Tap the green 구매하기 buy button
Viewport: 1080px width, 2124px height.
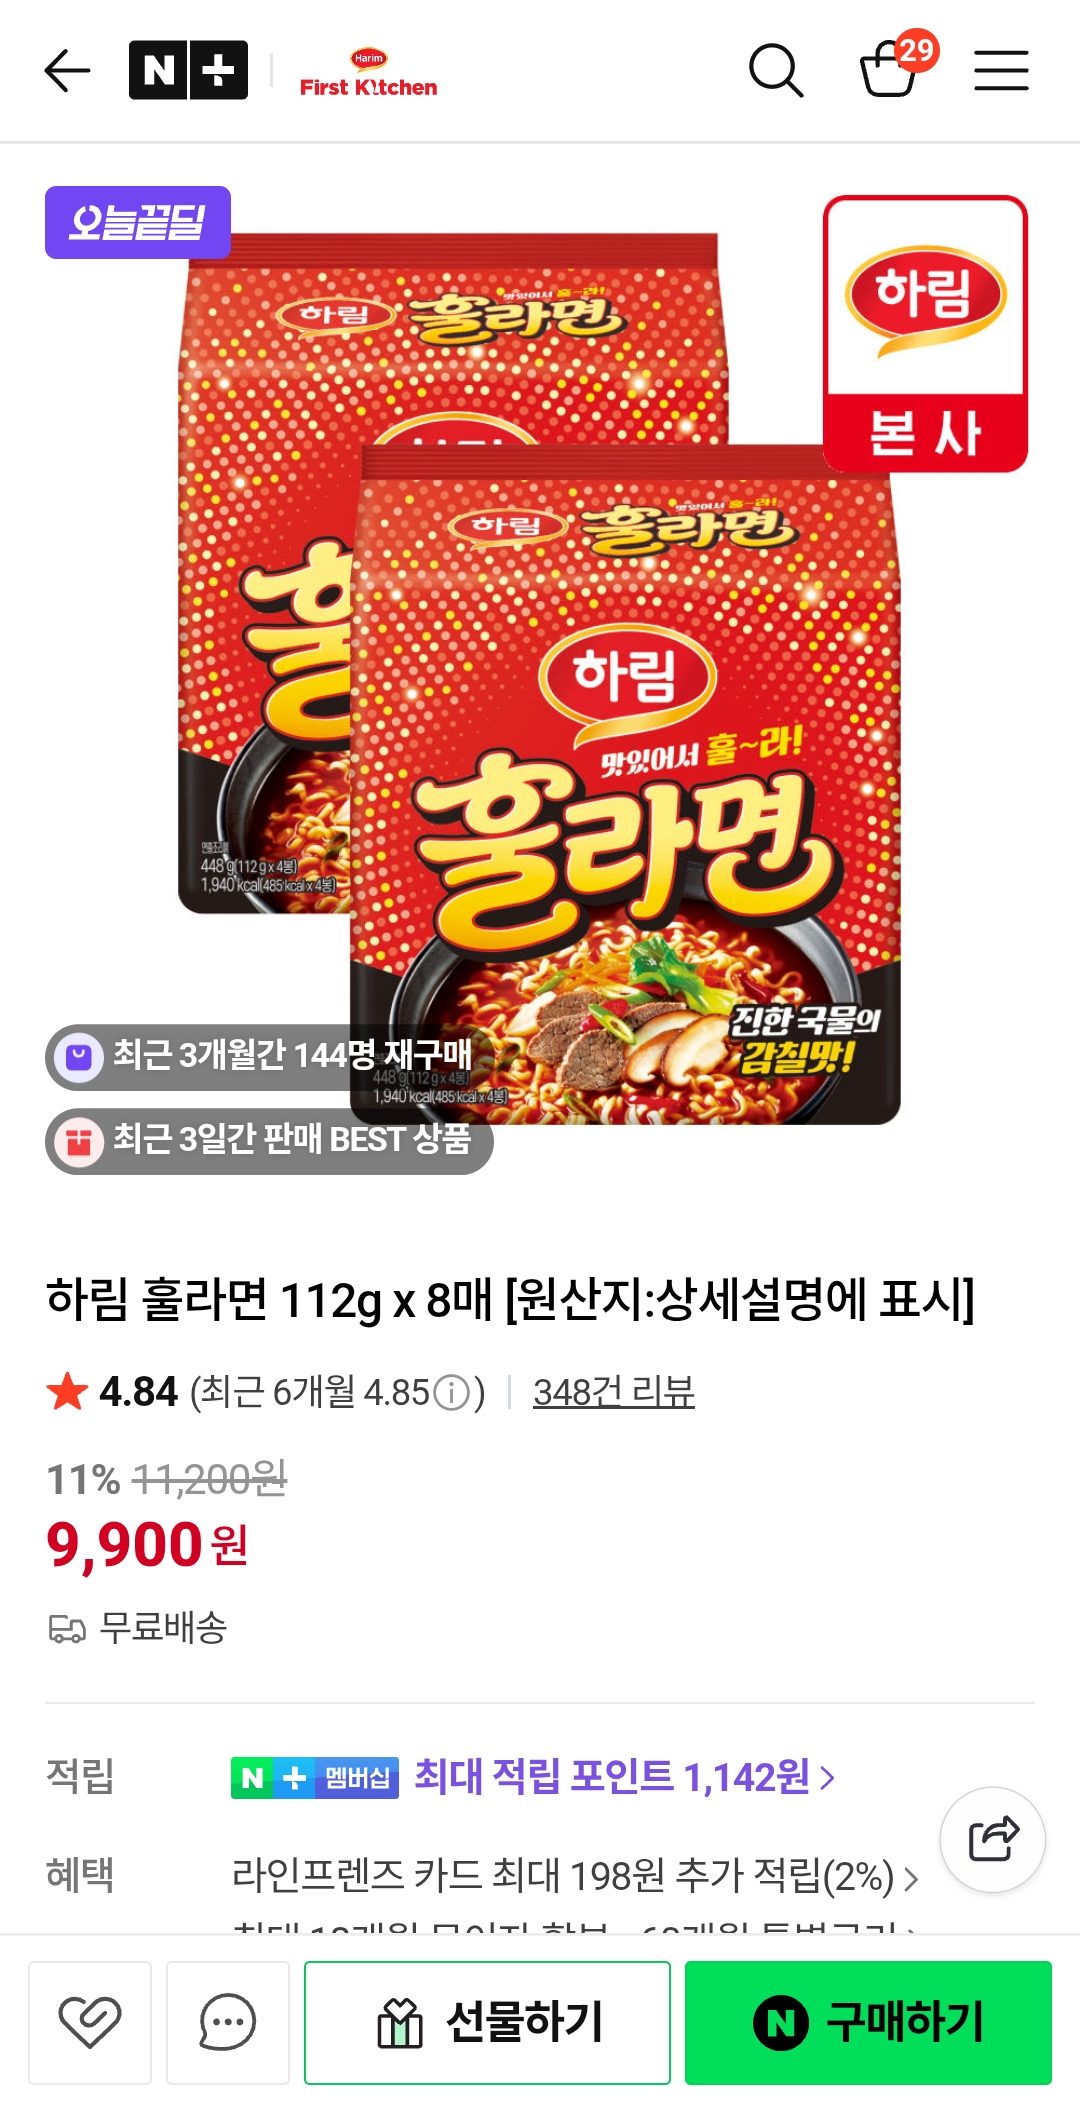point(868,2022)
